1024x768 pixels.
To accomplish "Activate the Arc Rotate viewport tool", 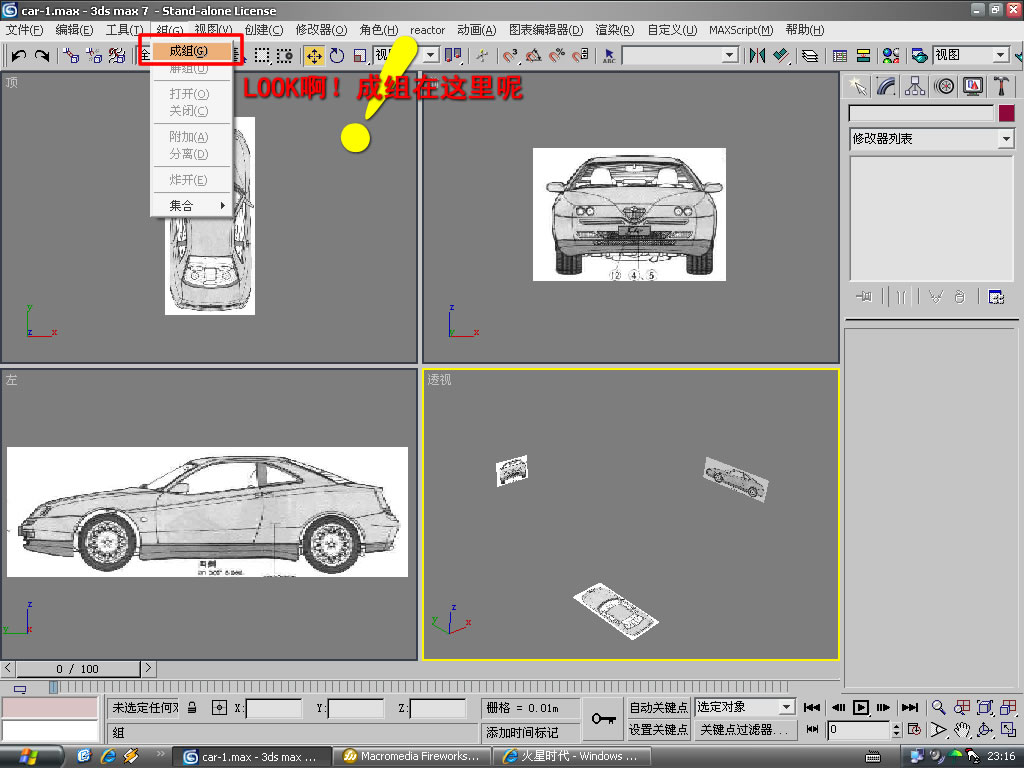I will click(985, 729).
